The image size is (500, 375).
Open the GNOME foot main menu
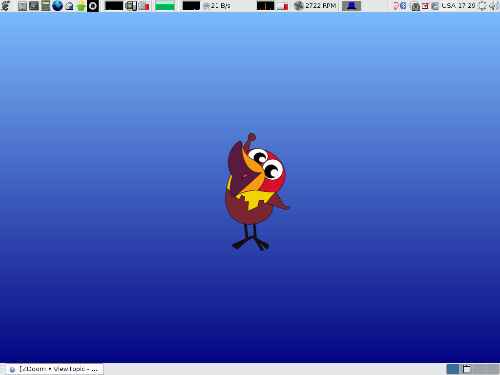coord(6,6)
